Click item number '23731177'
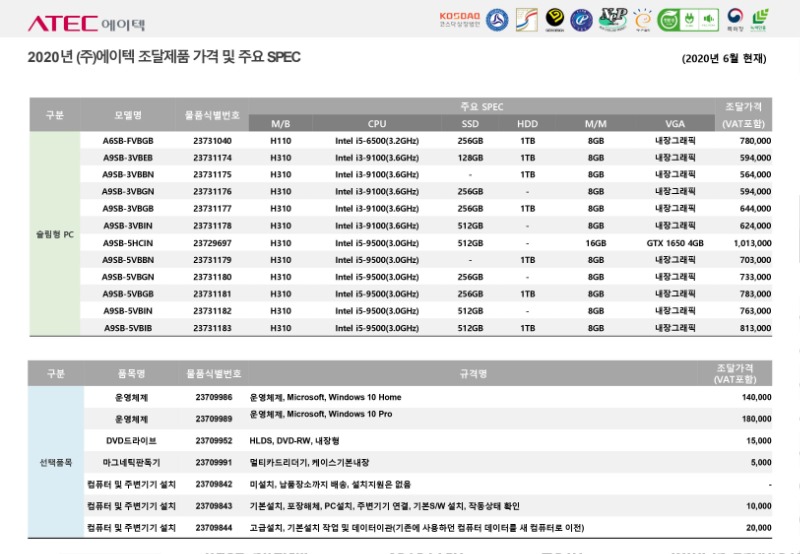The width and height of the screenshot is (800, 554). (x=212, y=209)
